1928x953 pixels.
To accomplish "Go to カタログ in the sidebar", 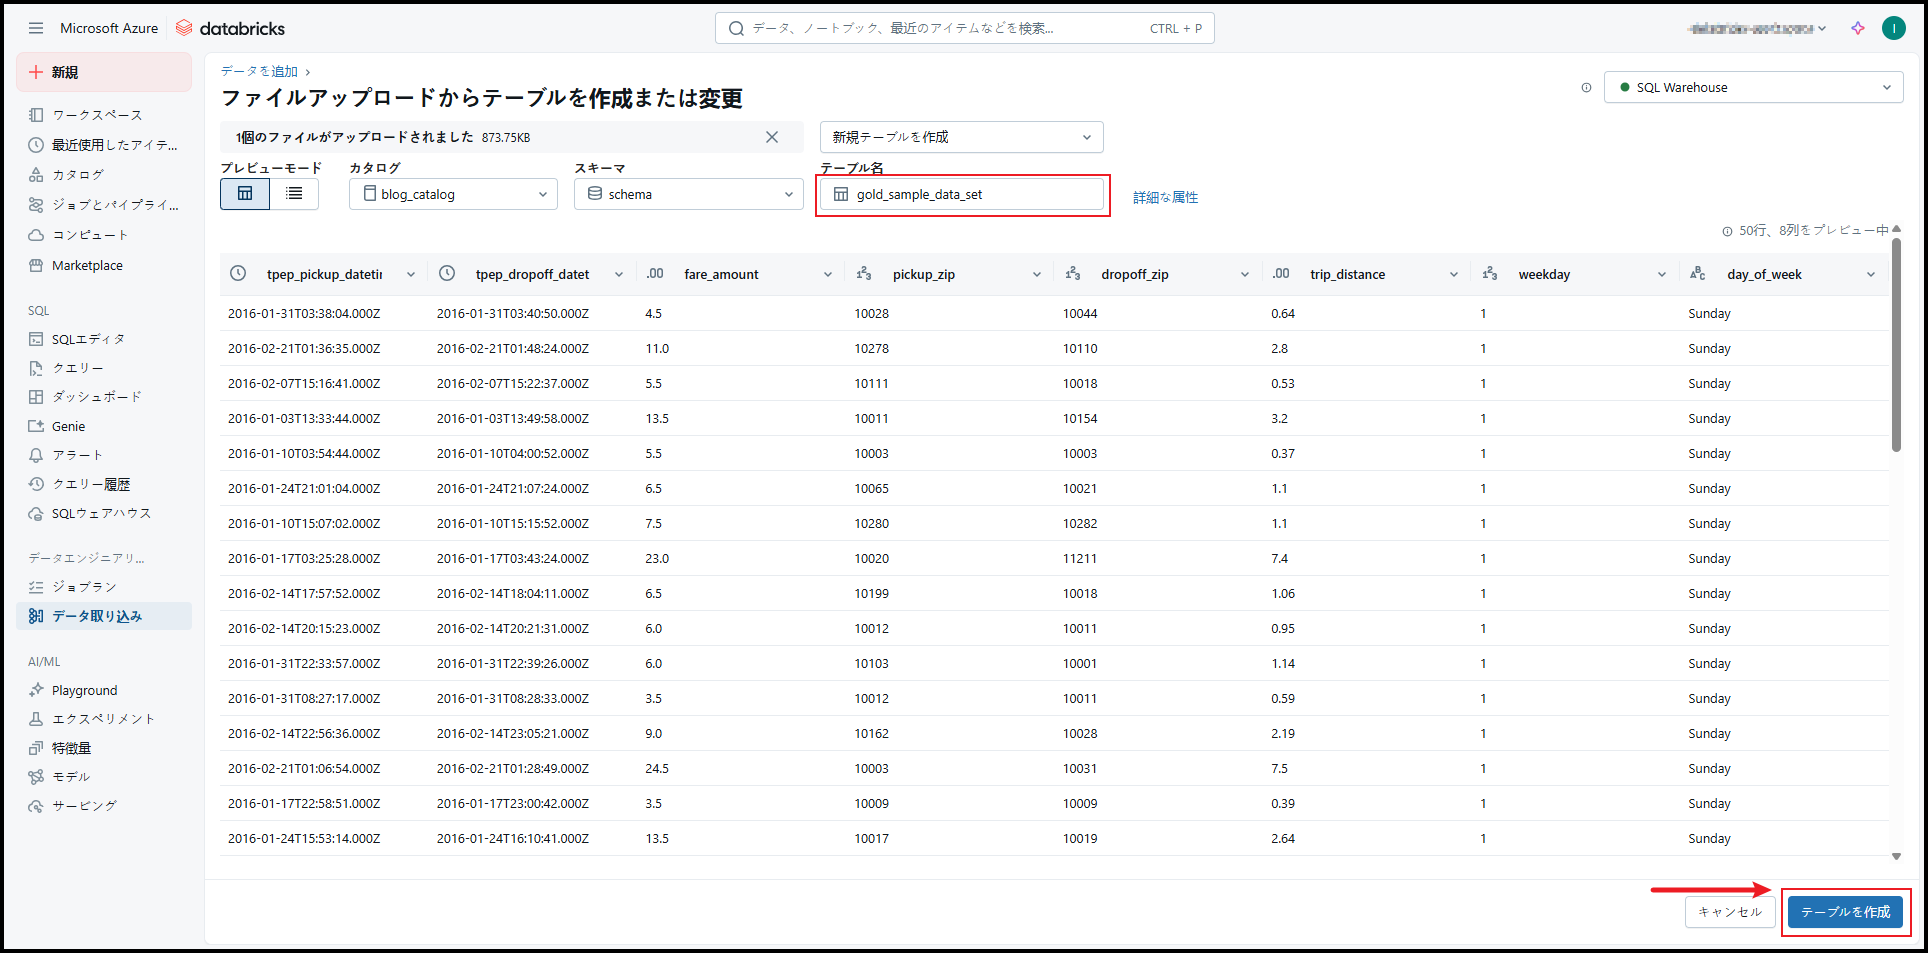I will coord(77,175).
